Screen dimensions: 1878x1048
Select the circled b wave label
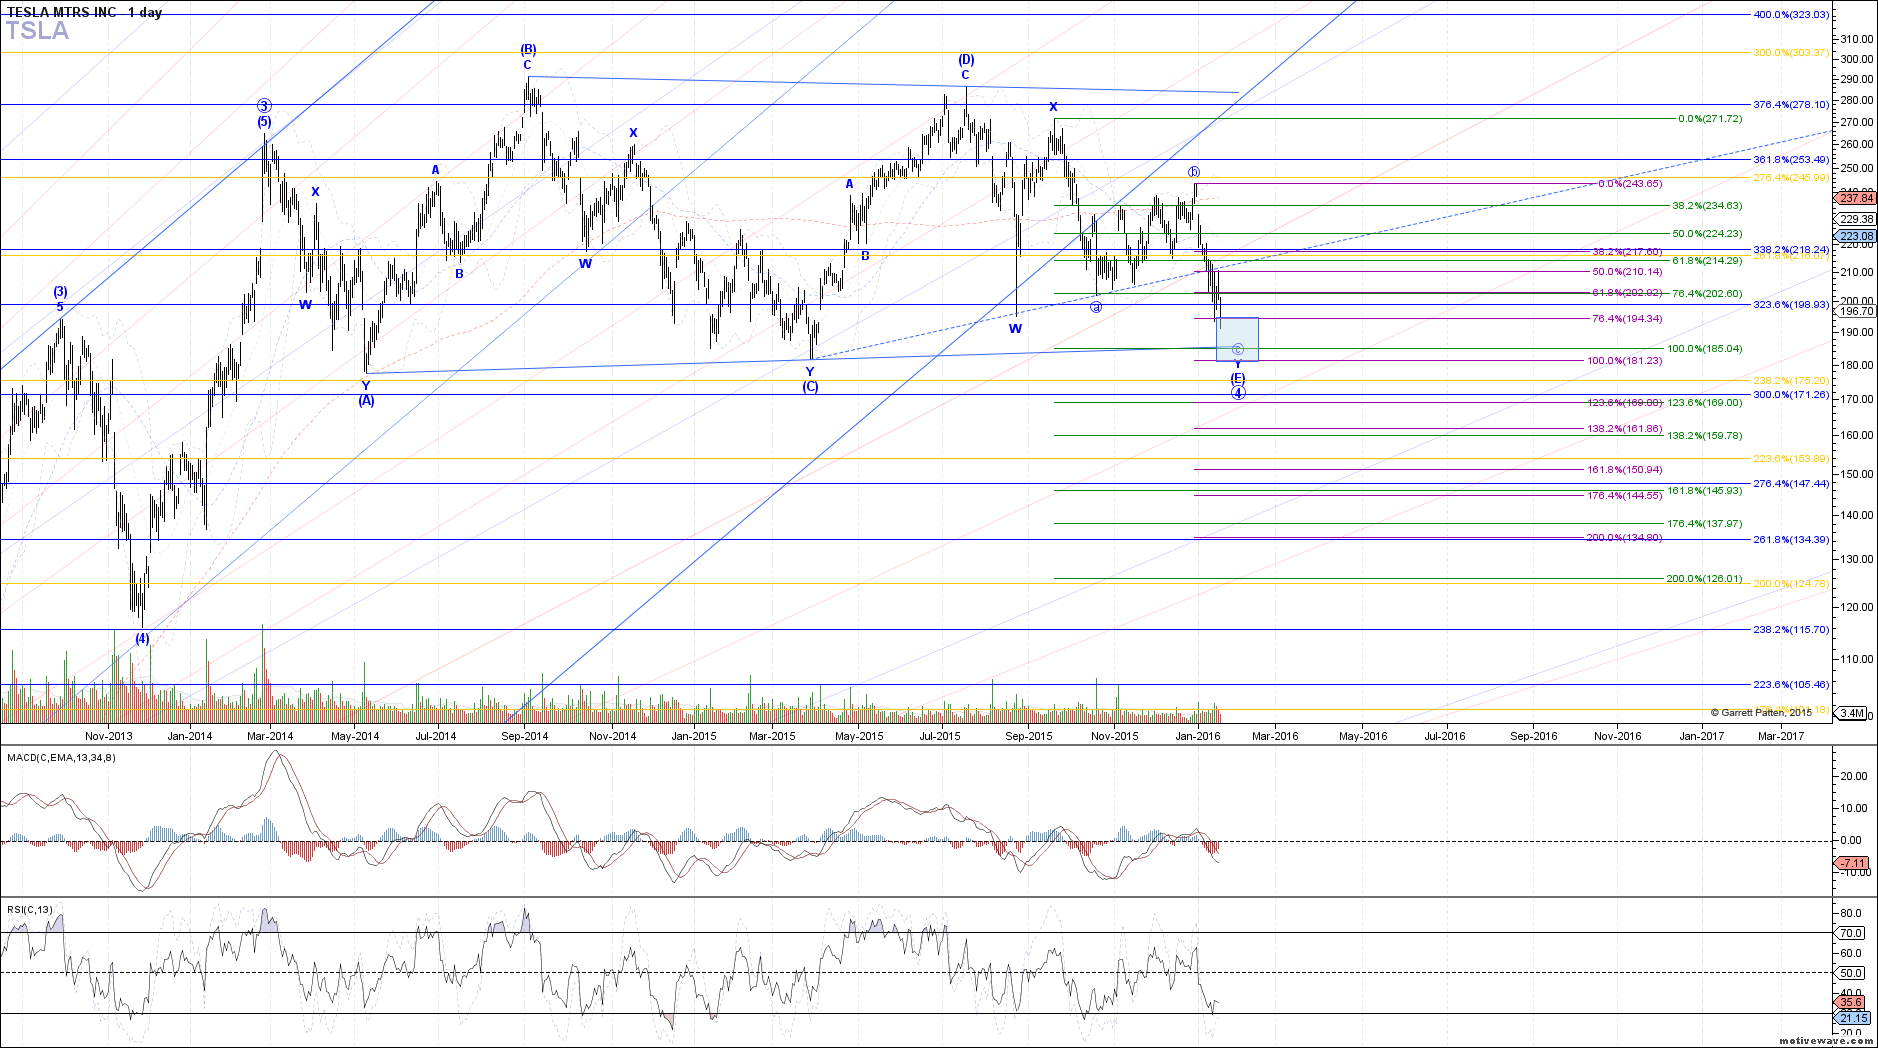pyautogui.click(x=1194, y=172)
